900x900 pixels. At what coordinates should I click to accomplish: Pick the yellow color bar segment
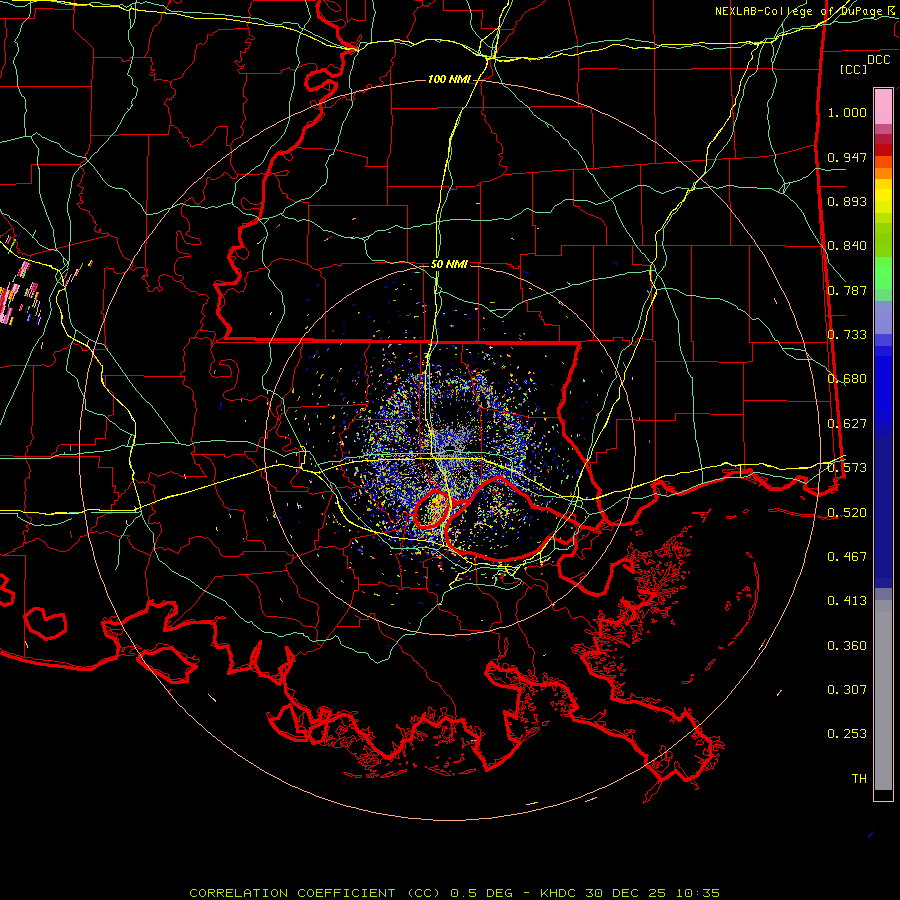click(x=883, y=197)
